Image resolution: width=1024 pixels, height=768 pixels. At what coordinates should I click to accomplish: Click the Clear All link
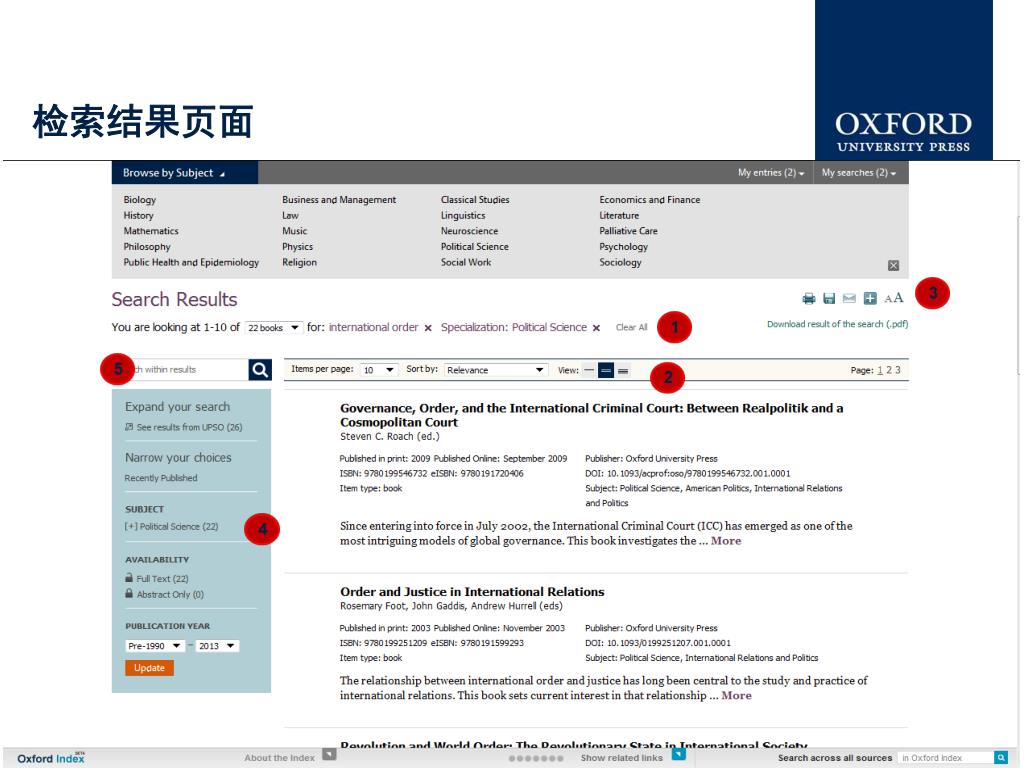[x=632, y=327]
